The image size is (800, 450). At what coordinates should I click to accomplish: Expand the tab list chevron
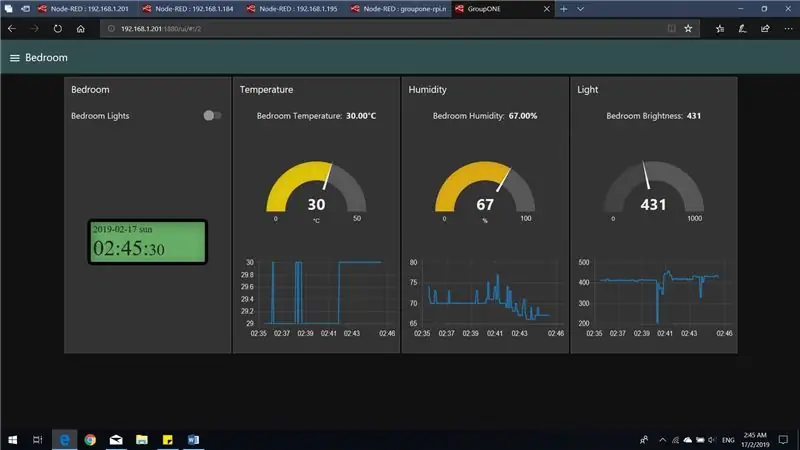point(581,9)
